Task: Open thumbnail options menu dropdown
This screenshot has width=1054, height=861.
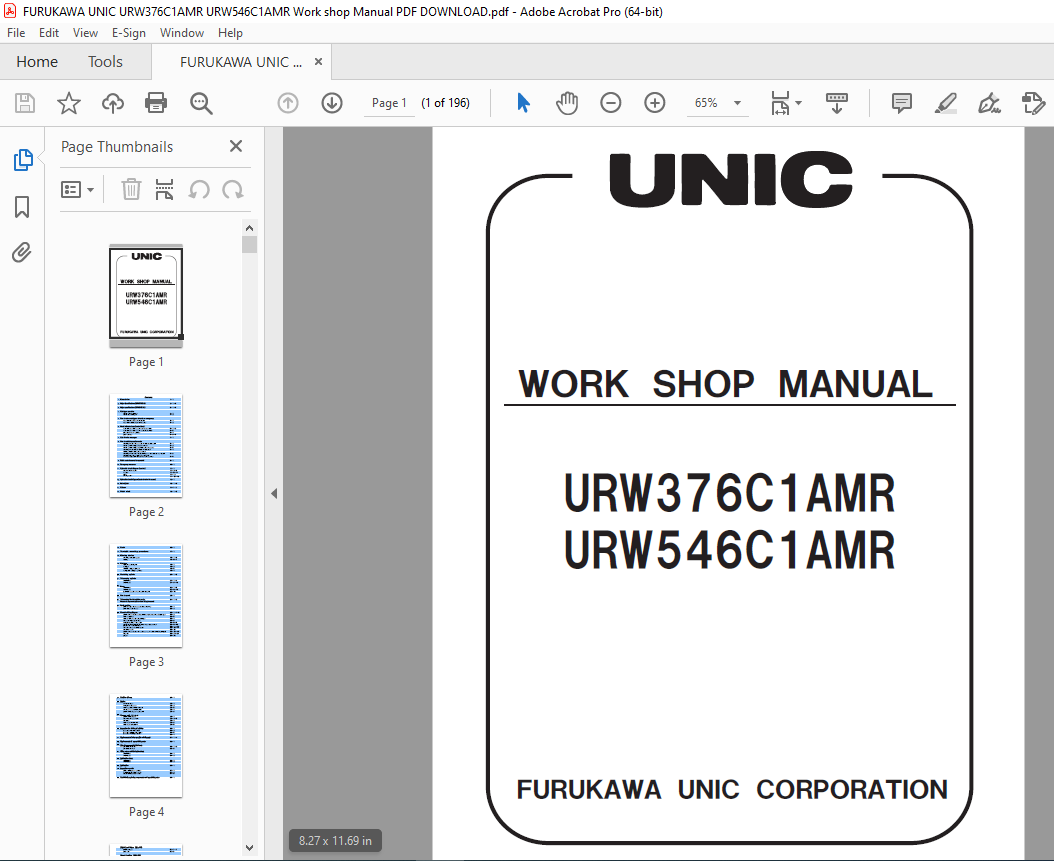Action: (77, 190)
